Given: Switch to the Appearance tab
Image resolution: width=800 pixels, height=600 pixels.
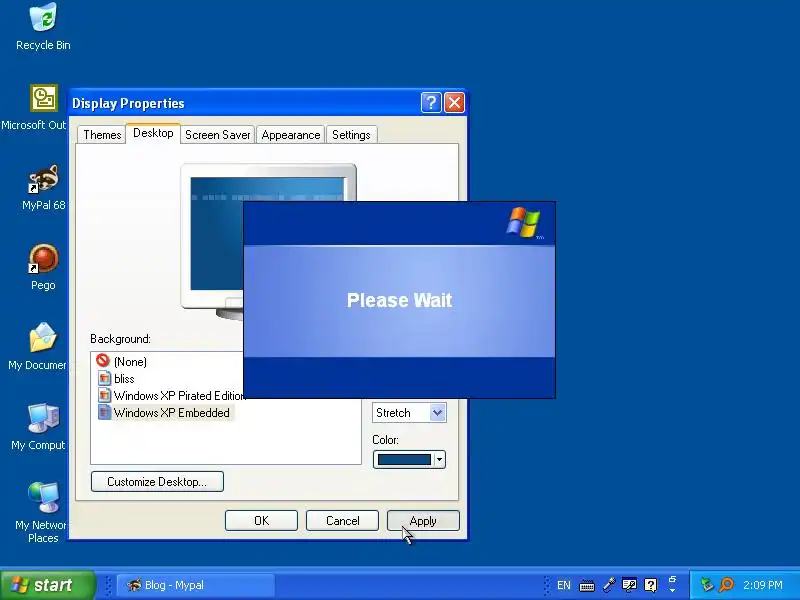Looking at the screenshot, I should point(291,135).
